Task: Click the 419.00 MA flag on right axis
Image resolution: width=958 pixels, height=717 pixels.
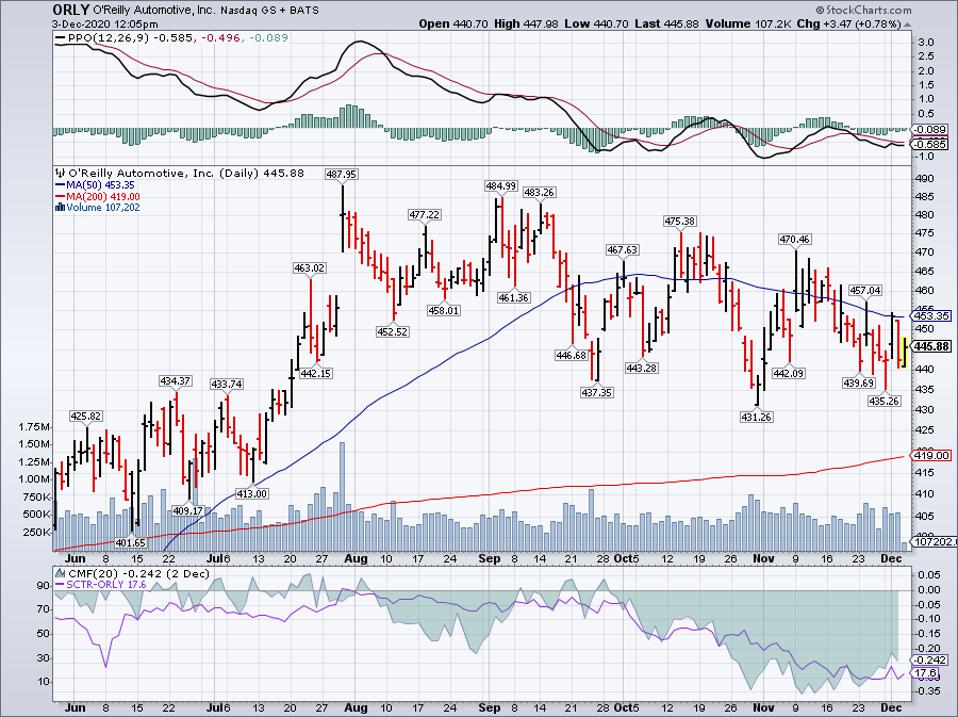Action: point(931,455)
